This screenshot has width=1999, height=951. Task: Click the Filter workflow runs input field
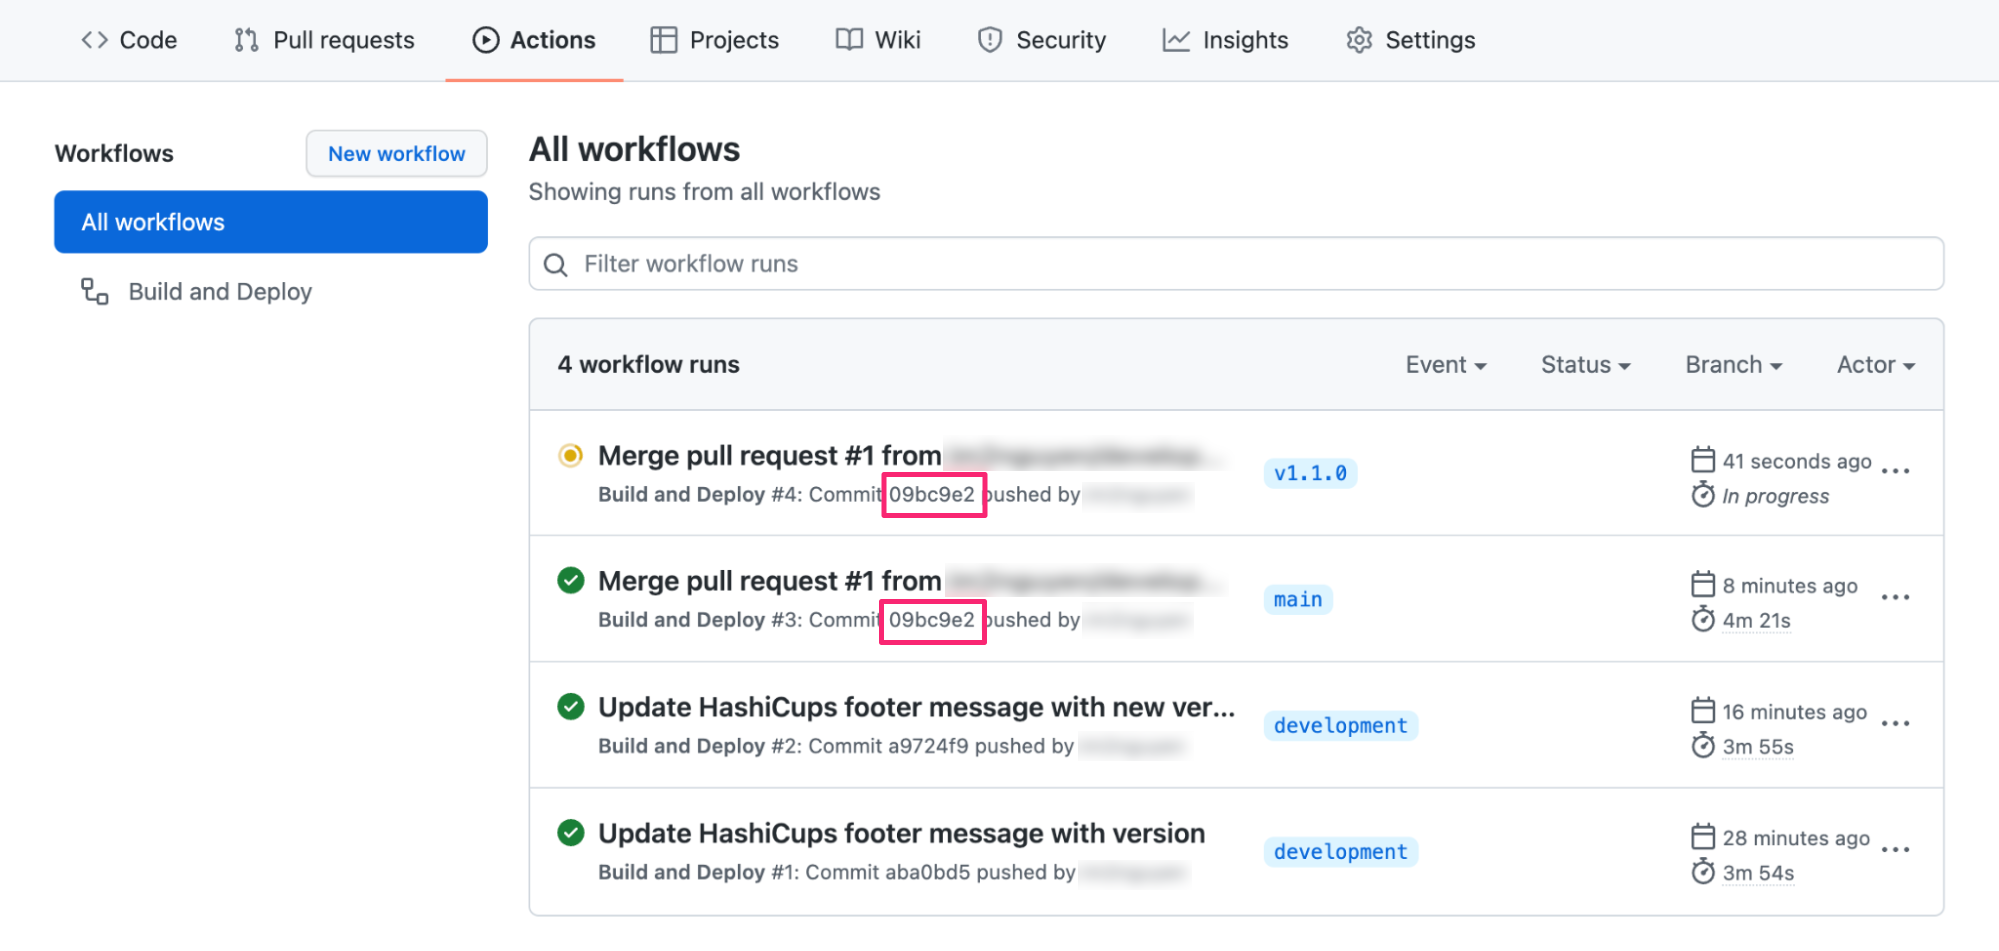[x=1100, y=264]
